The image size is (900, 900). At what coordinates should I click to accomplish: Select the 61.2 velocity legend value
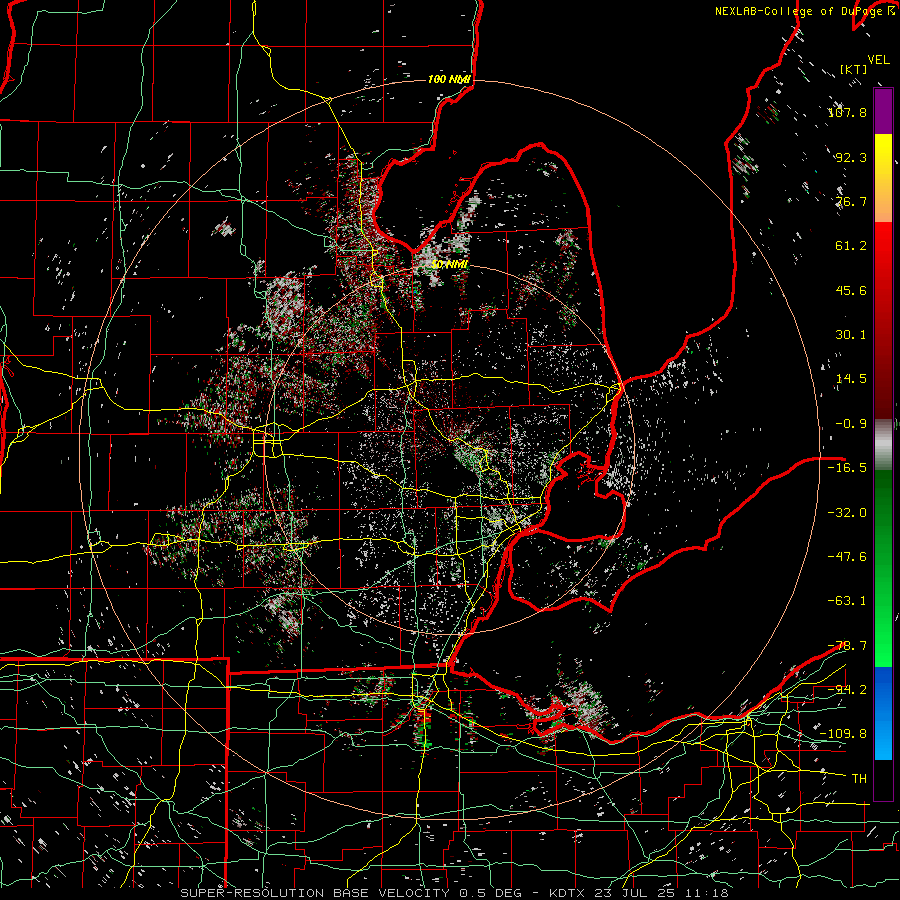pyautogui.click(x=851, y=246)
